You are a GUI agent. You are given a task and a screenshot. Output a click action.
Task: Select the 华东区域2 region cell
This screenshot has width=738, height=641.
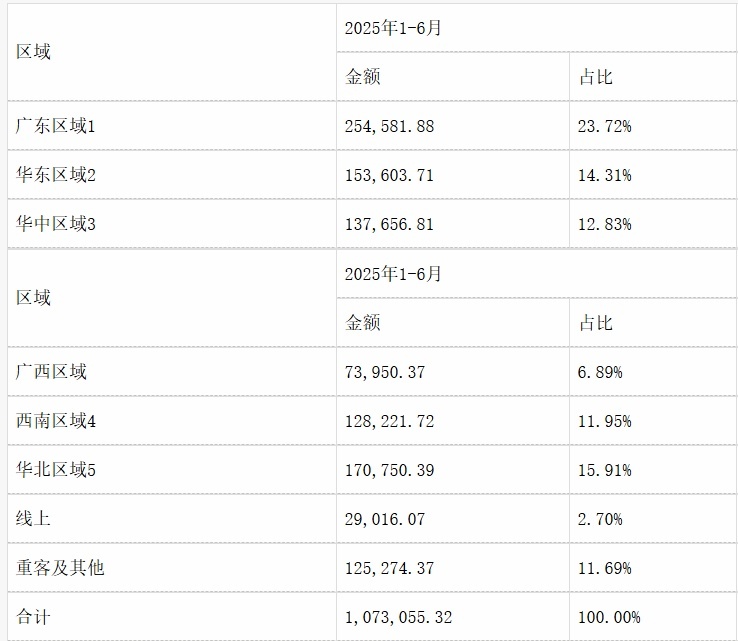pyautogui.click(x=55, y=175)
